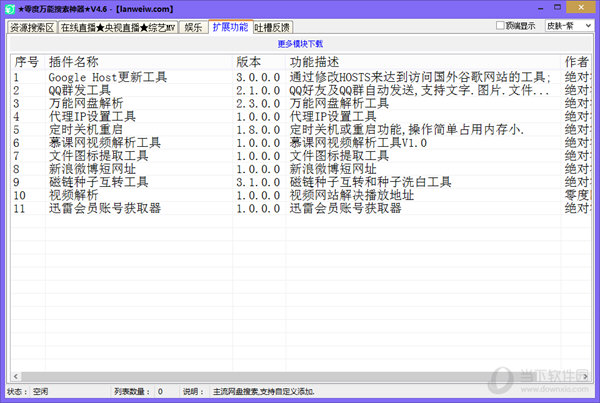This screenshot has width=600, height=403.
Task: Switch to the 资源搜索区 tab
Action: pos(32,28)
